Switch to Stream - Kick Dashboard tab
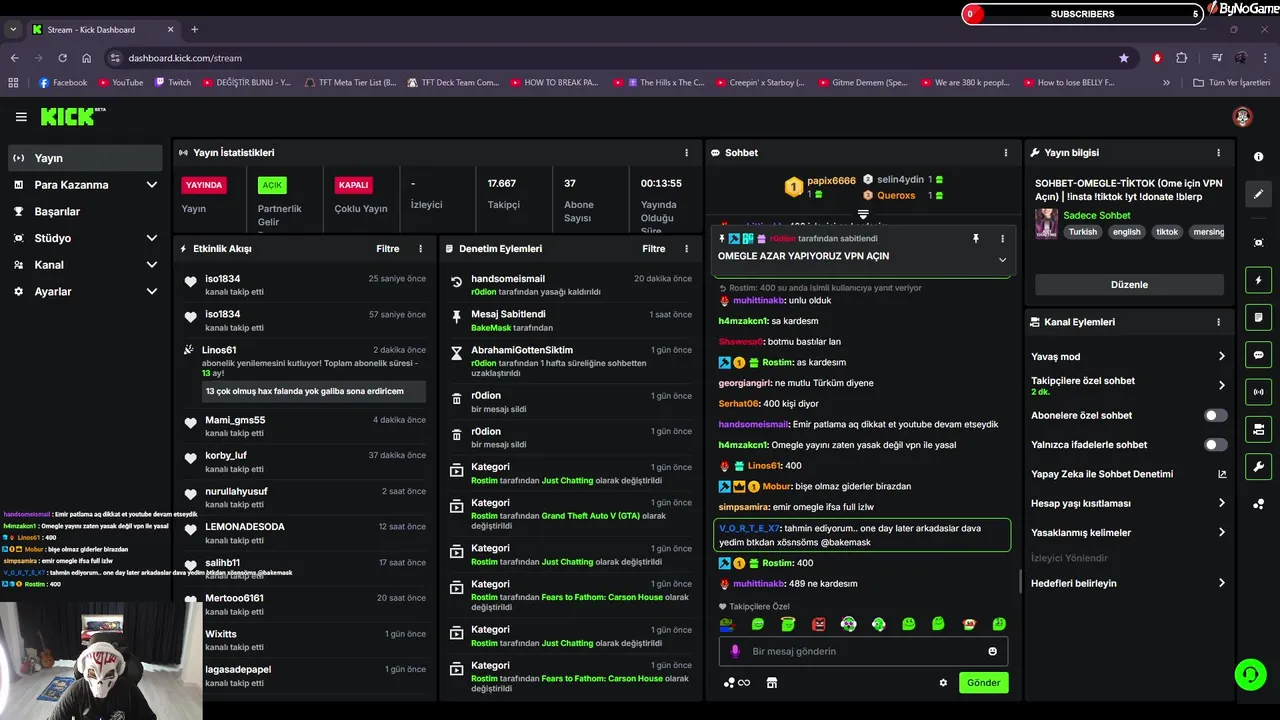 tap(103, 29)
